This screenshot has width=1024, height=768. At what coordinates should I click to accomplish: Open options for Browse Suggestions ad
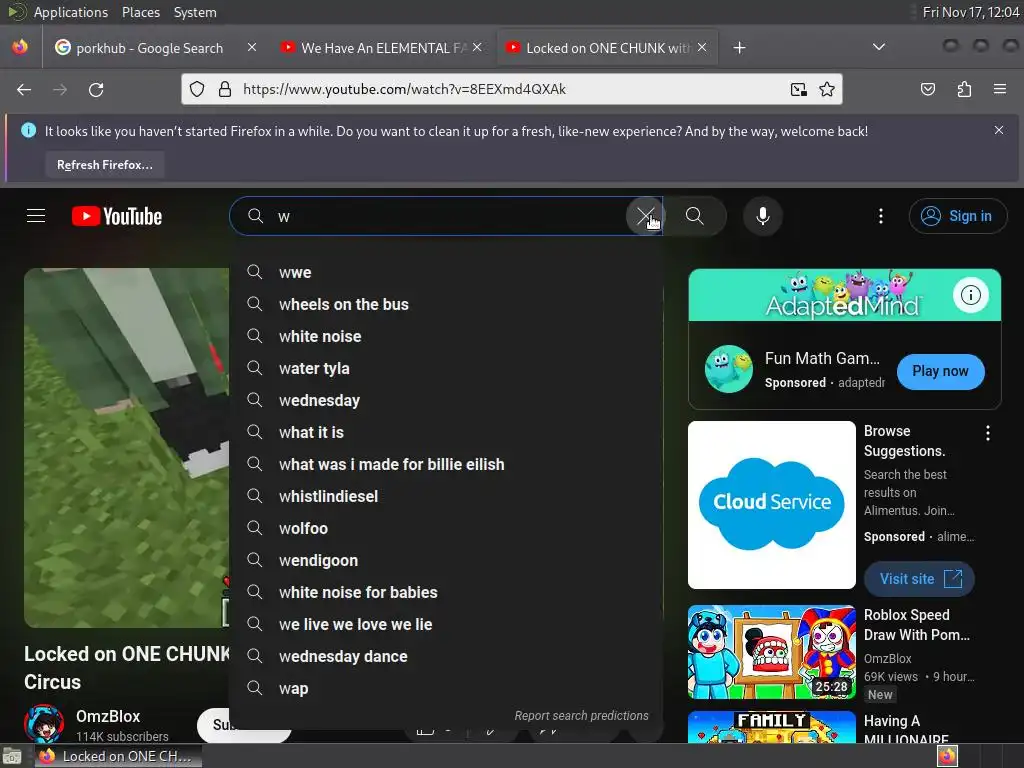(x=987, y=433)
